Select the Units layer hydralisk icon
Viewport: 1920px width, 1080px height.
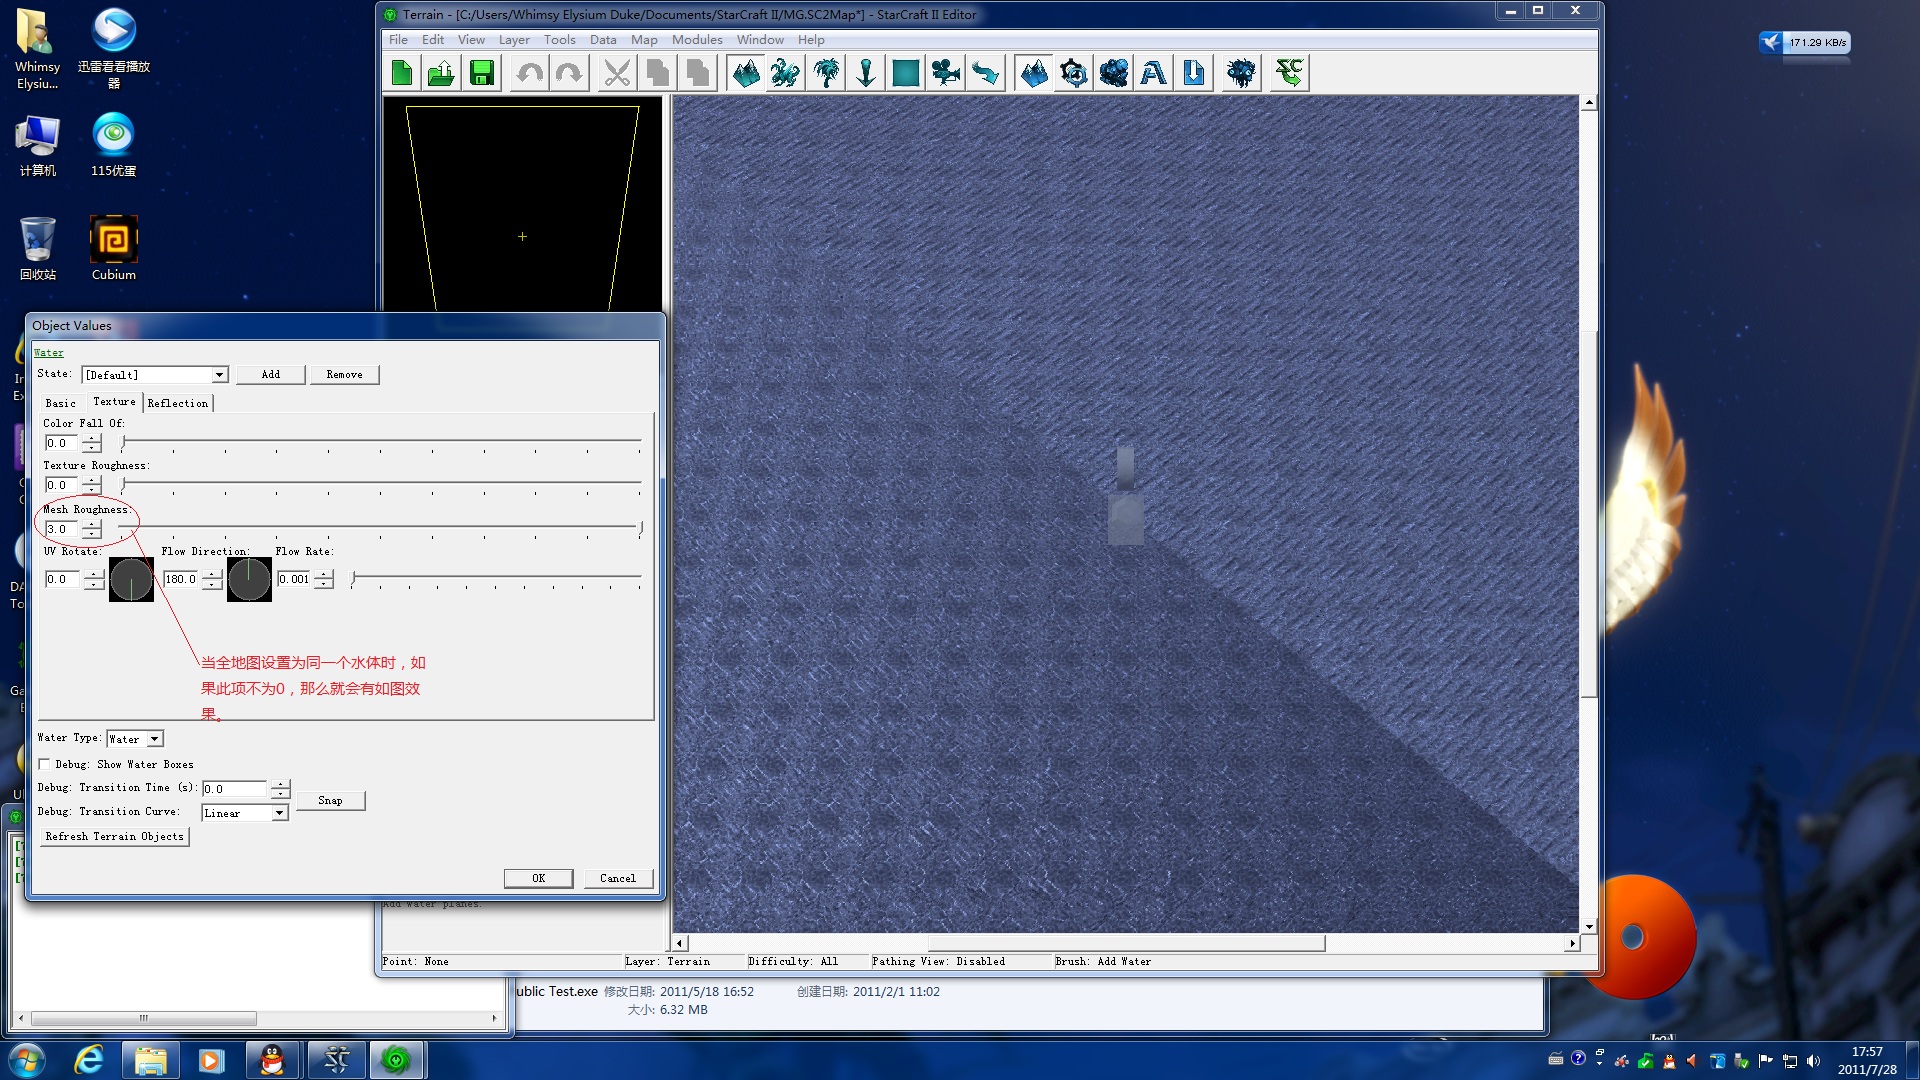click(786, 73)
